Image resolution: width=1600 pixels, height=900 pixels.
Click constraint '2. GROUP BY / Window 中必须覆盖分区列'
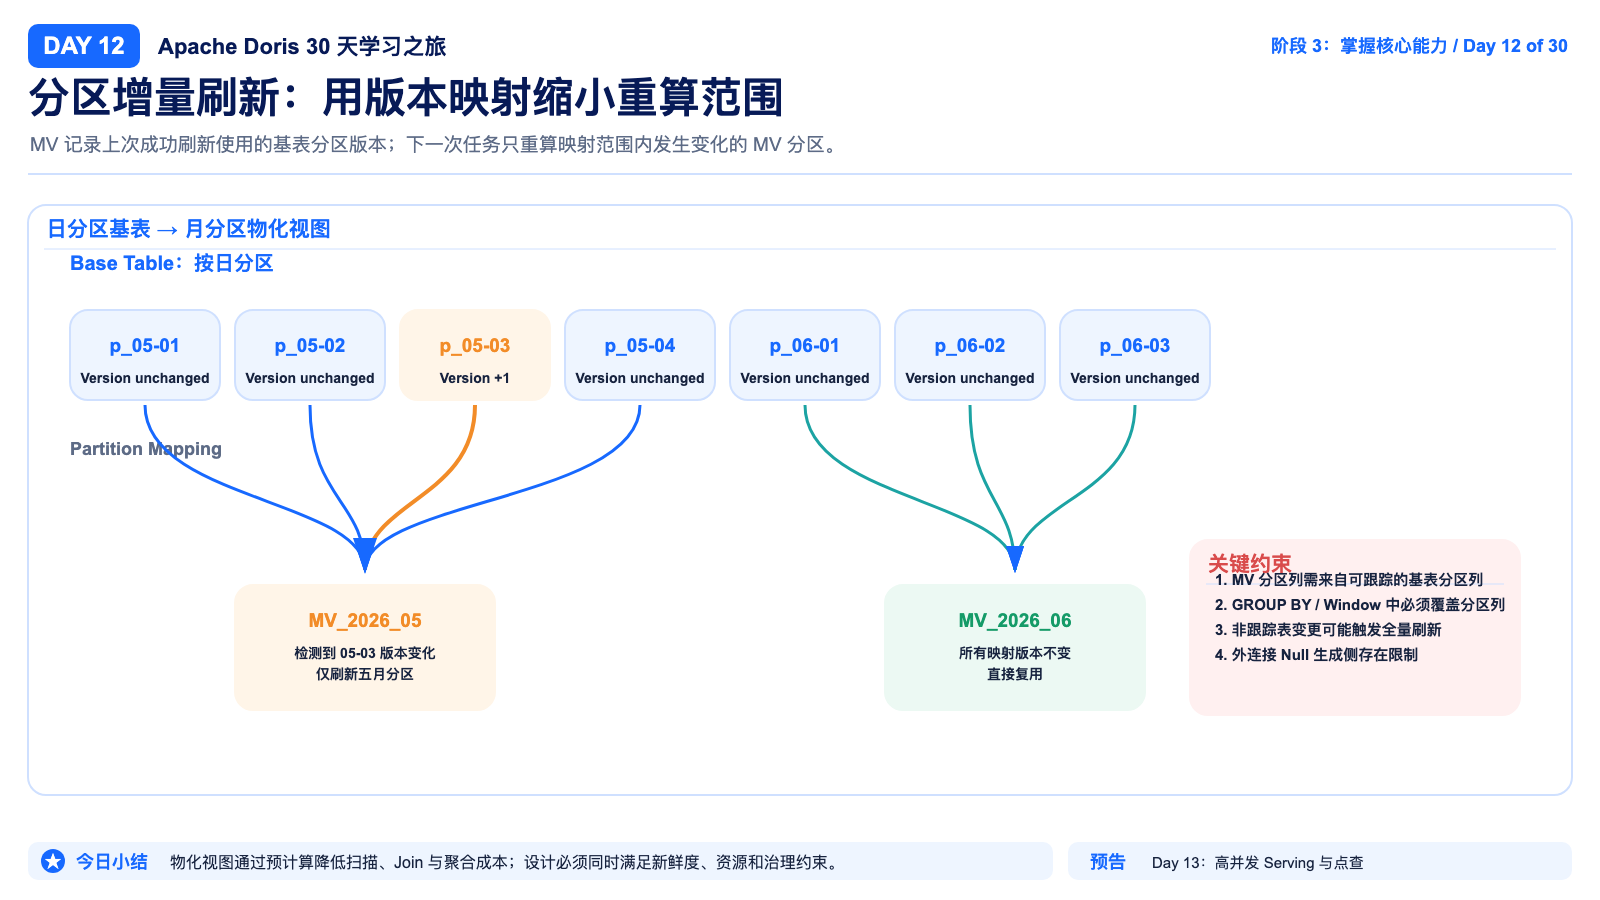pyautogui.click(x=1360, y=605)
